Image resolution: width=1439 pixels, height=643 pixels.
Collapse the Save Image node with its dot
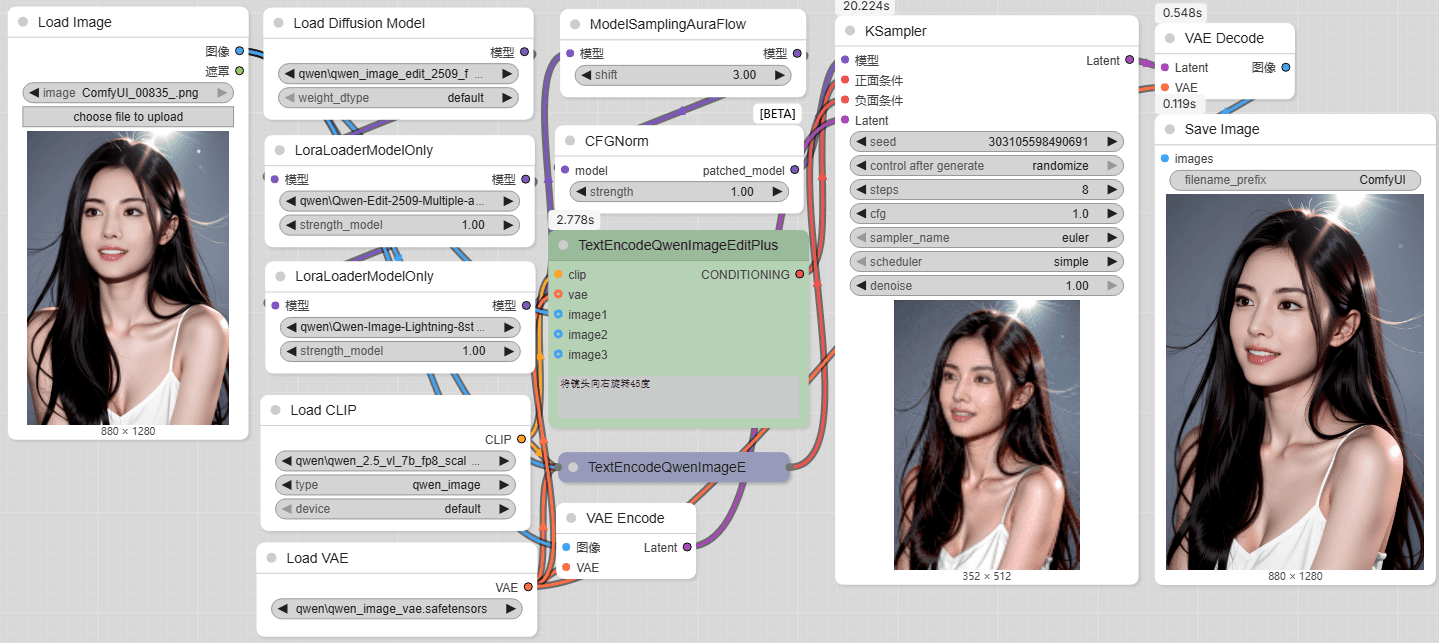[1170, 129]
